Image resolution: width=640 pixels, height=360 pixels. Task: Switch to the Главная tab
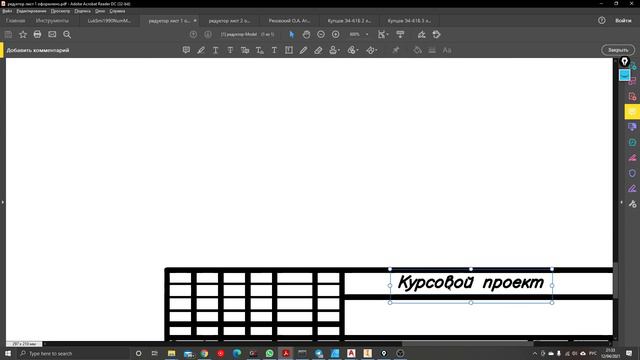click(x=16, y=20)
